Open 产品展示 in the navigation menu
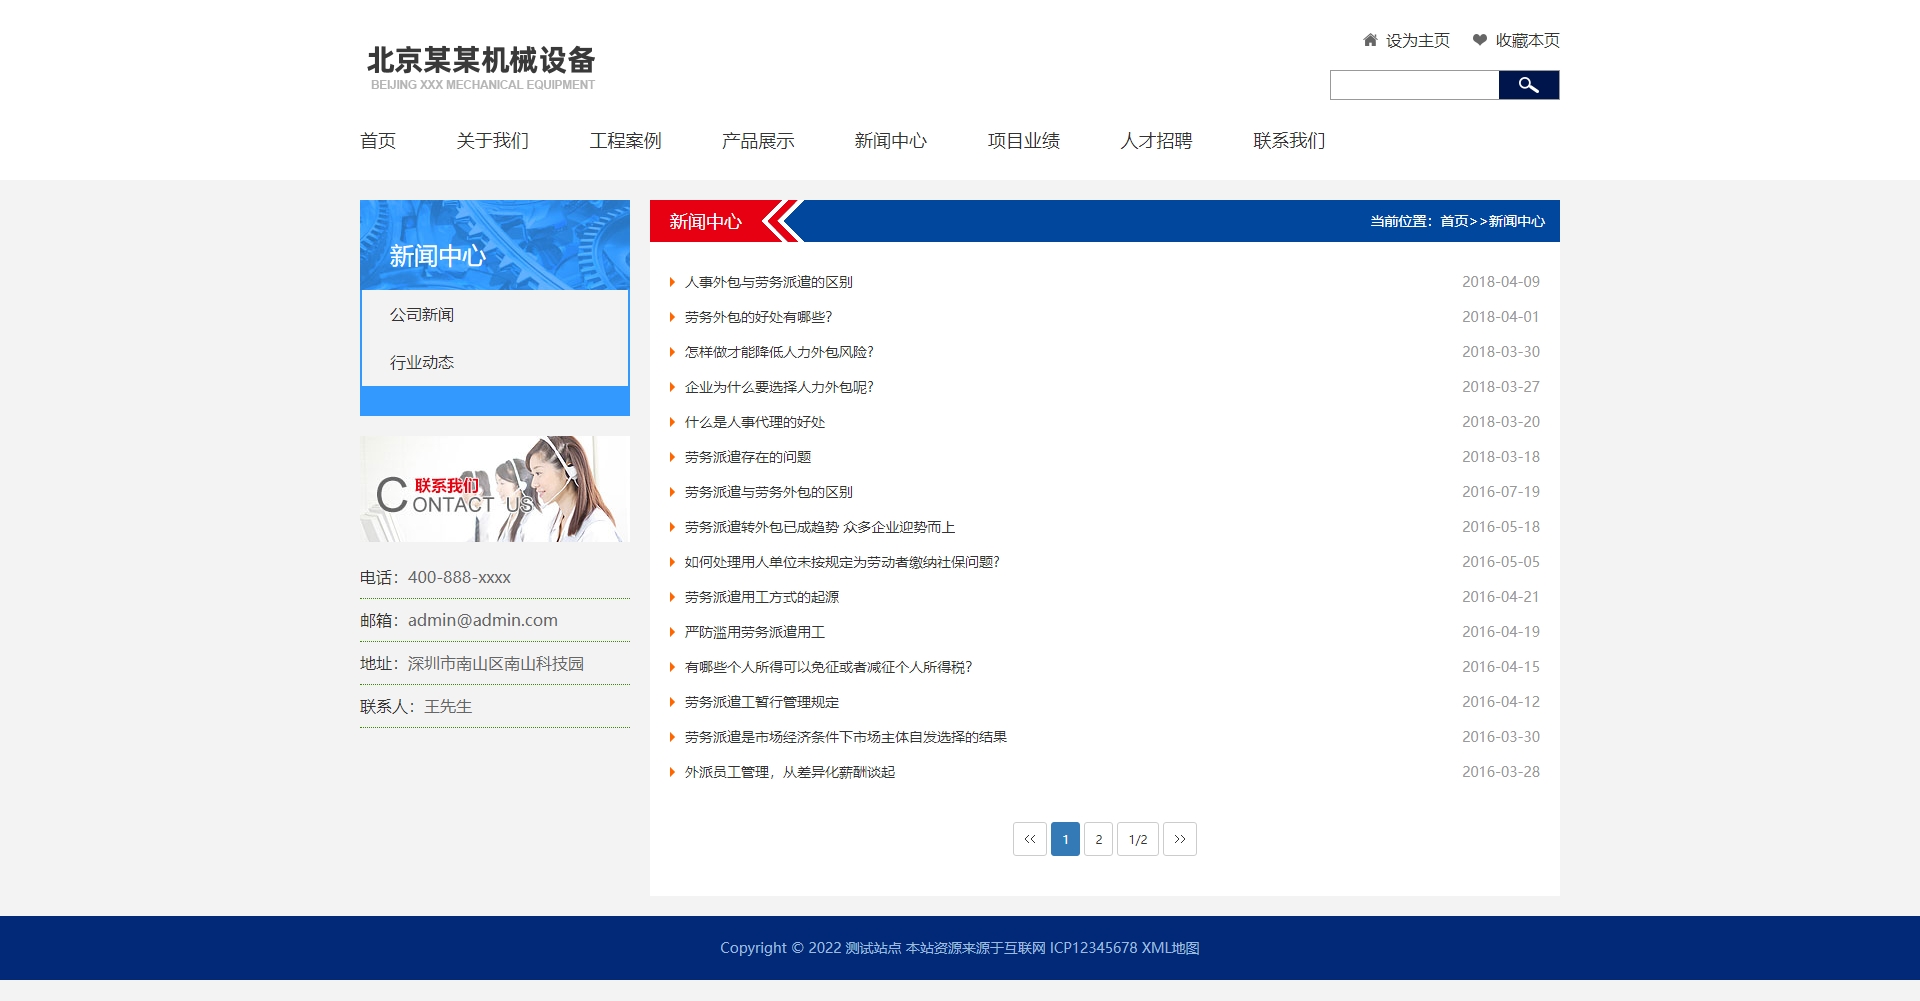Screen dimensions: 1920x1001 [x=758, y=141]
